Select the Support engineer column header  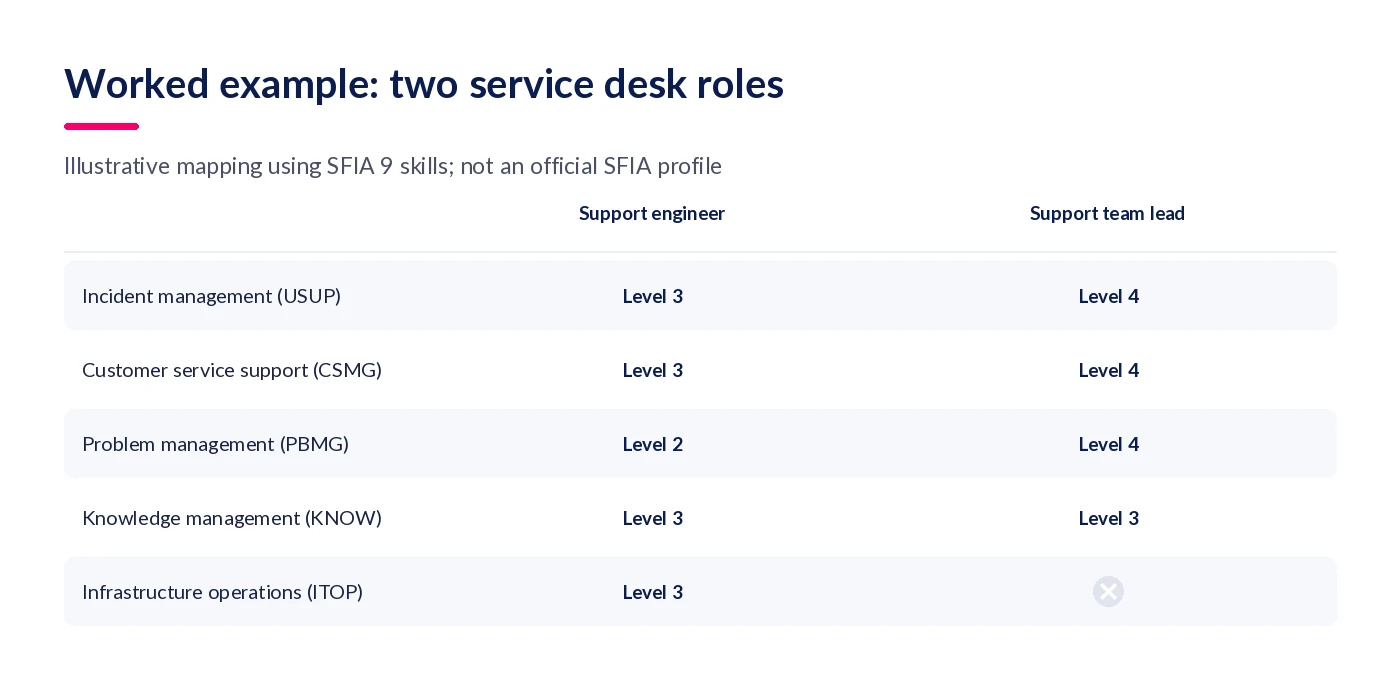click(x=652, y=213)
